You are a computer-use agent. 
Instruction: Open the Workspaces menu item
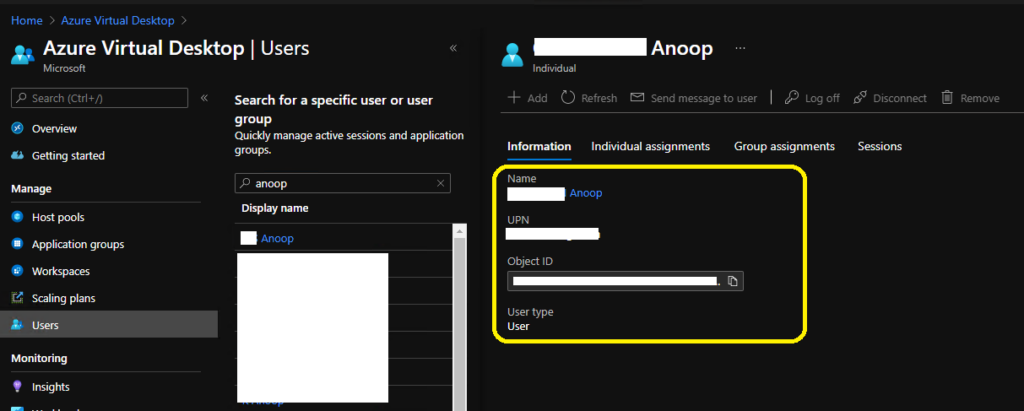61,271
